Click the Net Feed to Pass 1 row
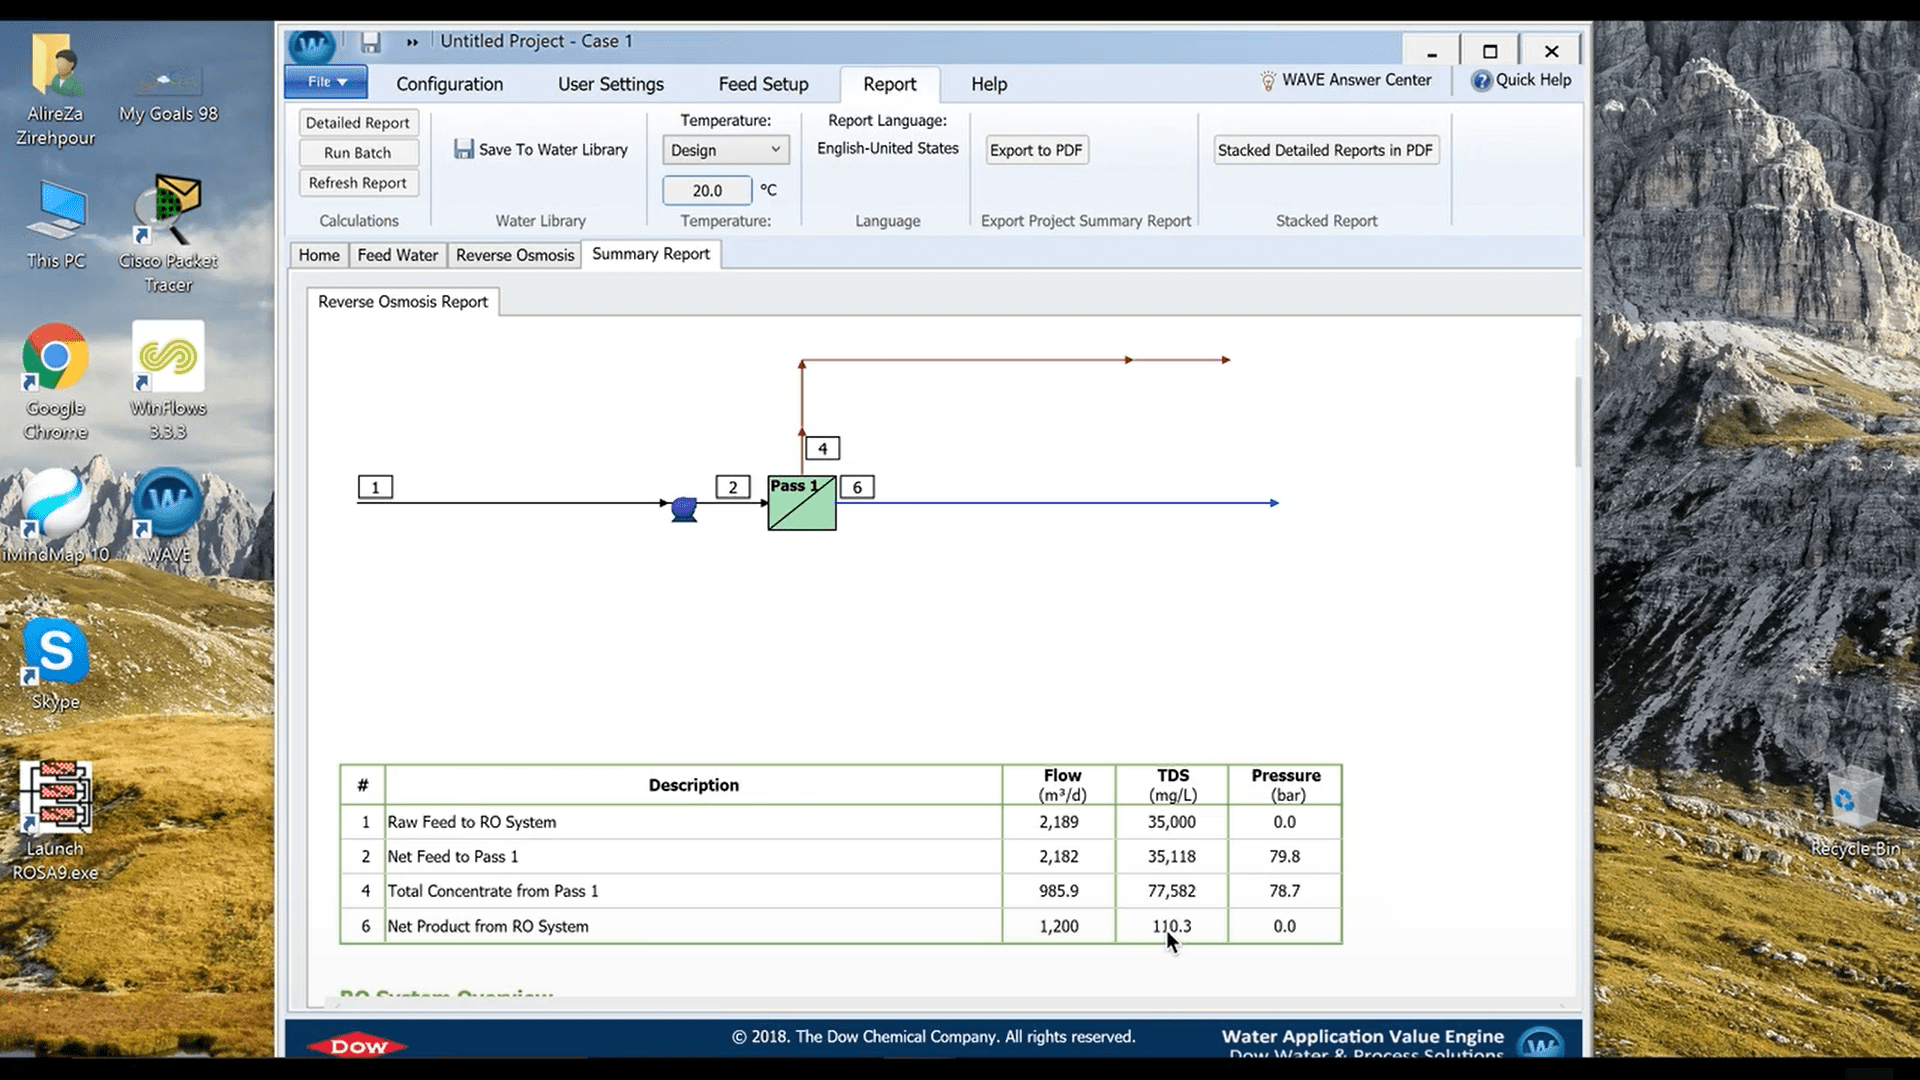Image resolution: width=1920 pixels, height=1080 pixels. click(841, 857)
